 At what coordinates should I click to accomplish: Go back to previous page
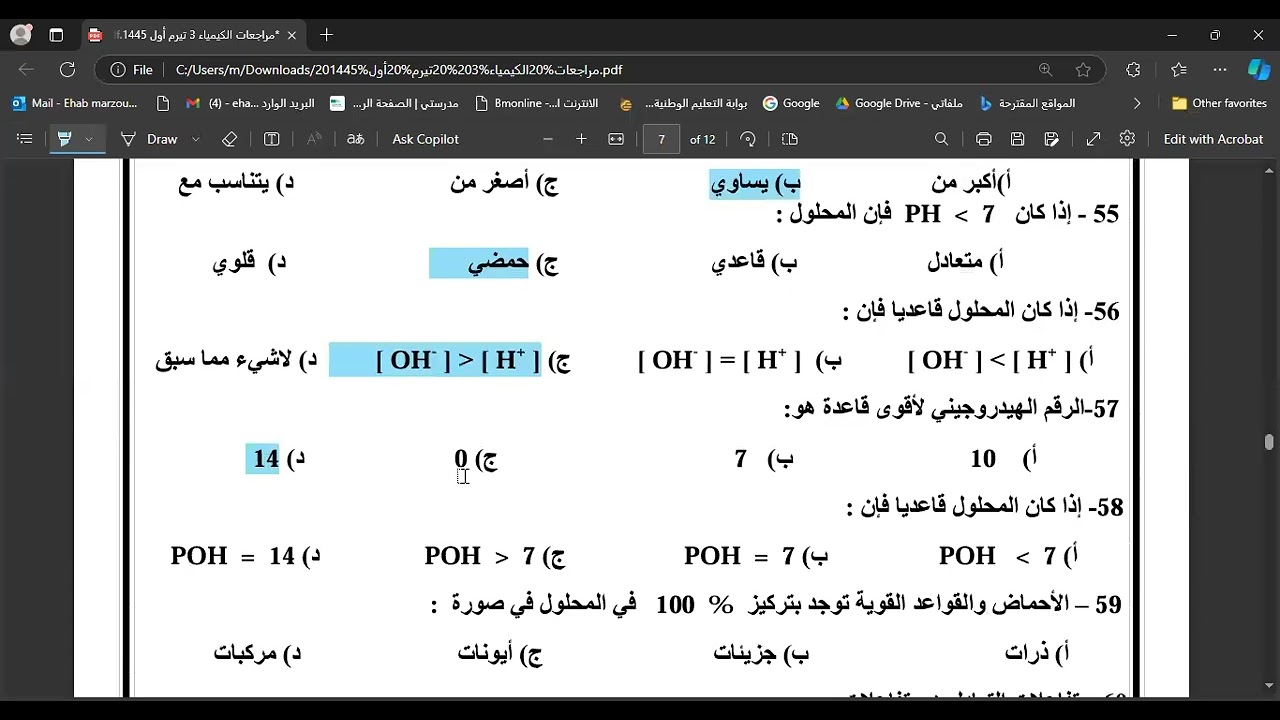tap(26, 70)
